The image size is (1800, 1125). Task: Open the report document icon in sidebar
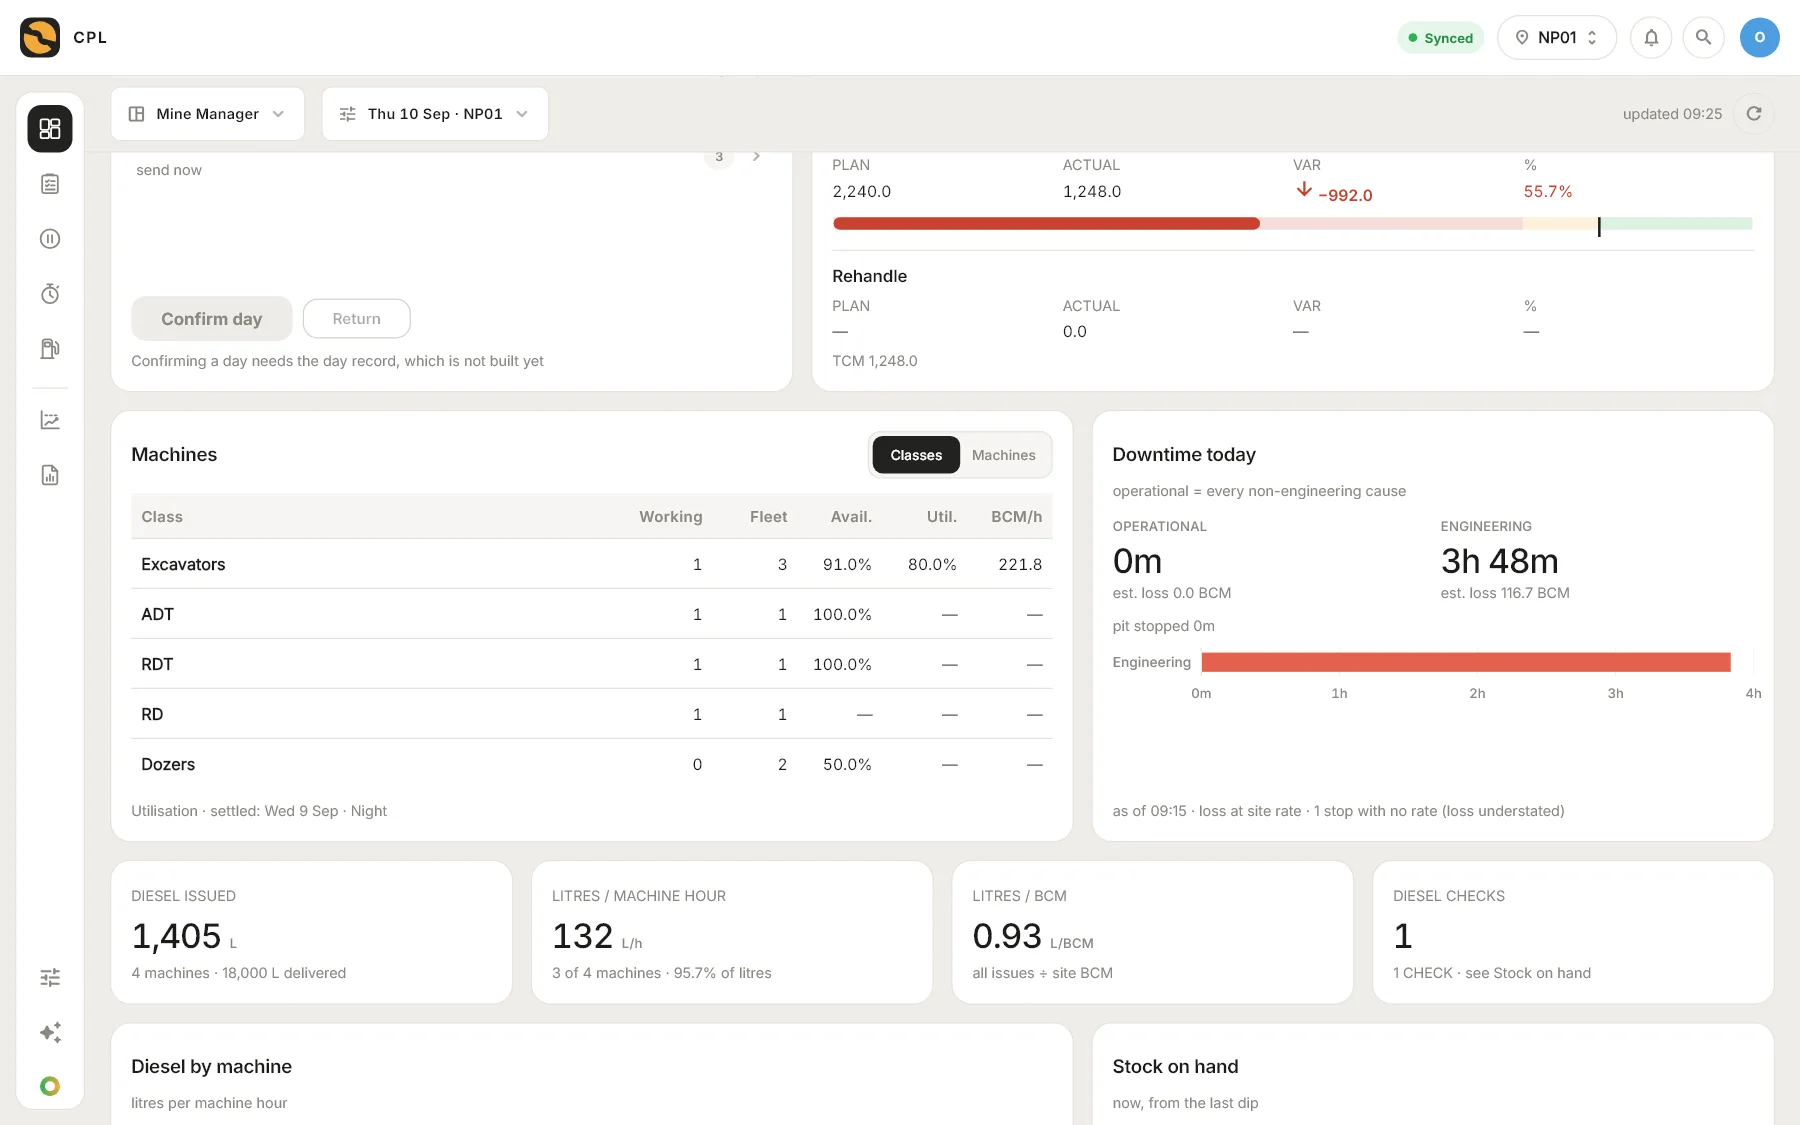click(x=50, y=475)
